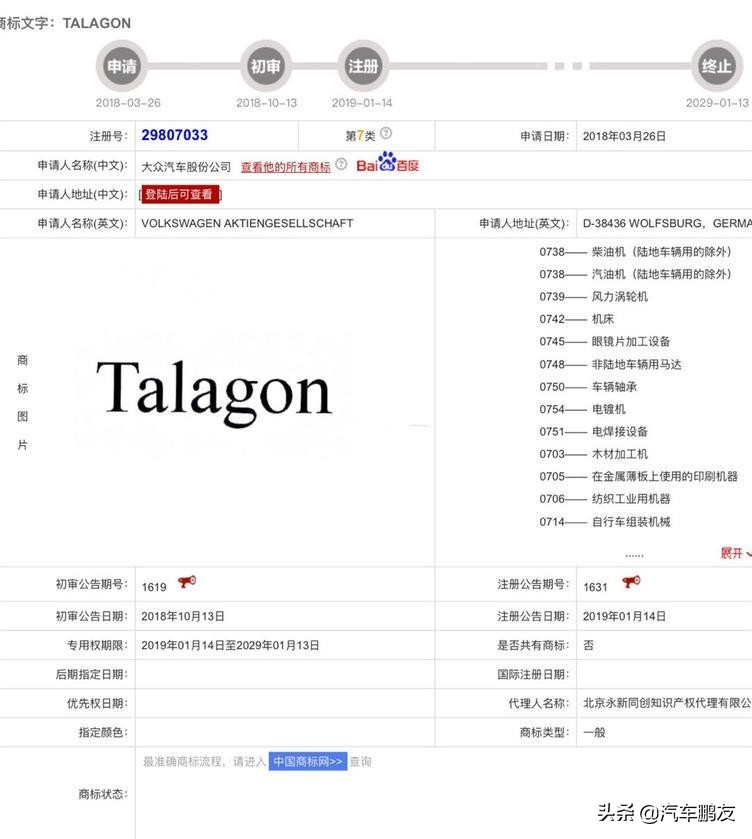Viewport: 752px width, 839px height.
Task: Click goods item 0738 汽油机
Action: coord(635,274)
